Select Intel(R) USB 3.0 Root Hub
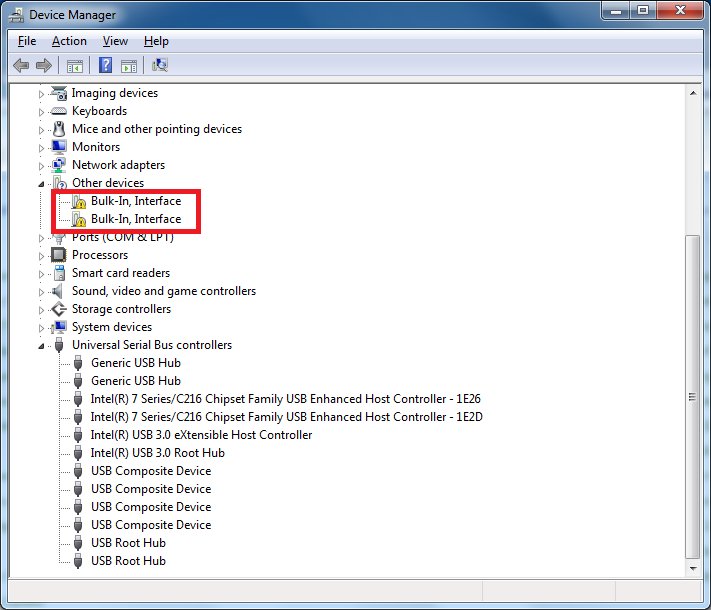Screen dimensions: 711x610 158,453
